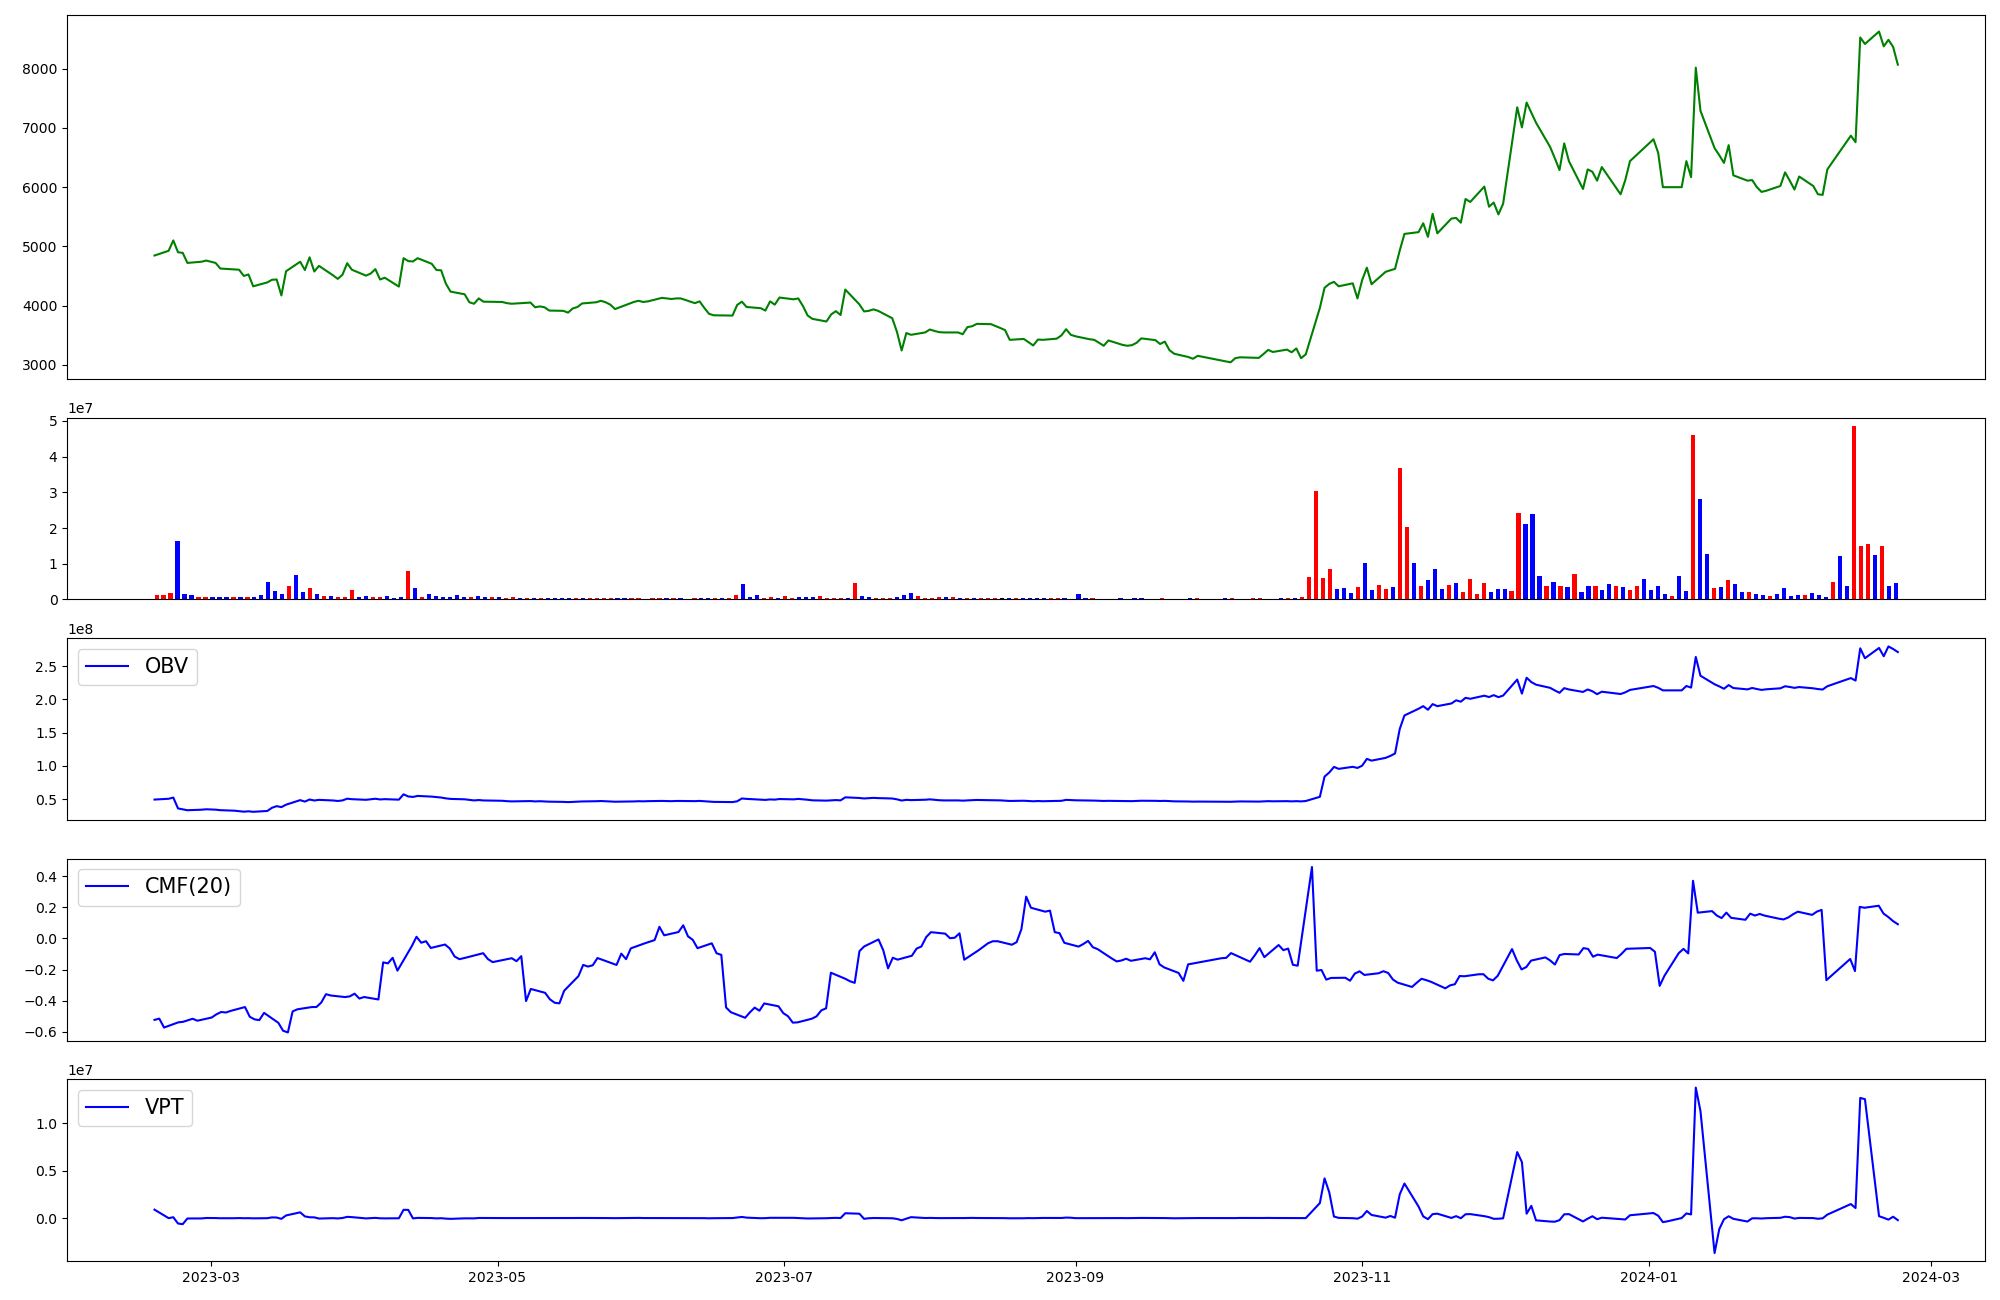
Task: Click the blue line sample in VPT legend
Action: pos(108,1107)
